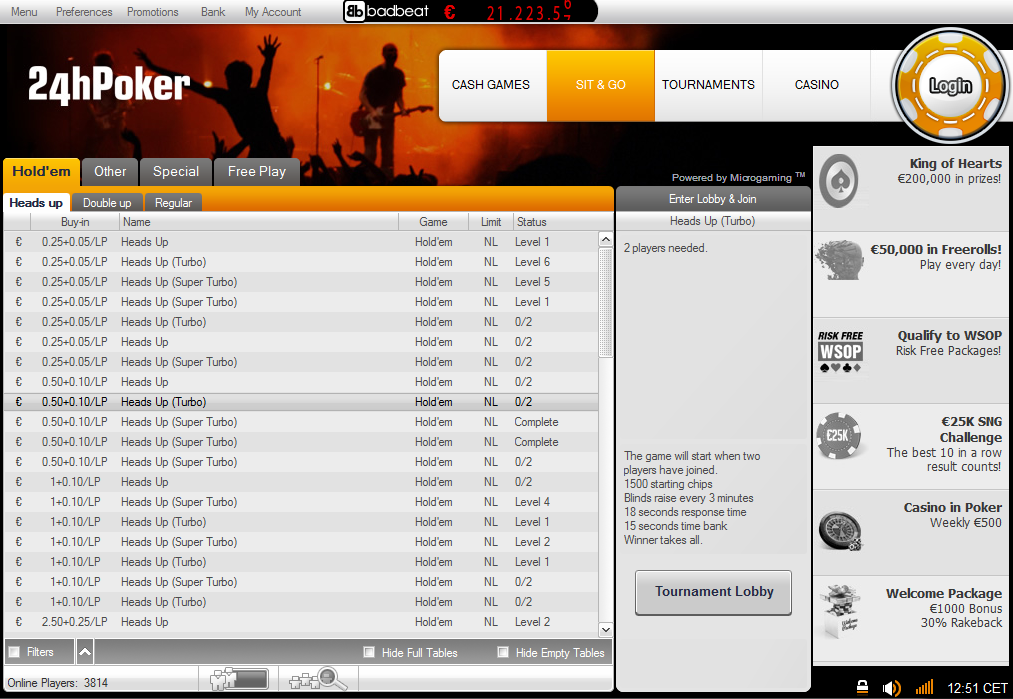Switch to the Special game tab

(176, 172)
